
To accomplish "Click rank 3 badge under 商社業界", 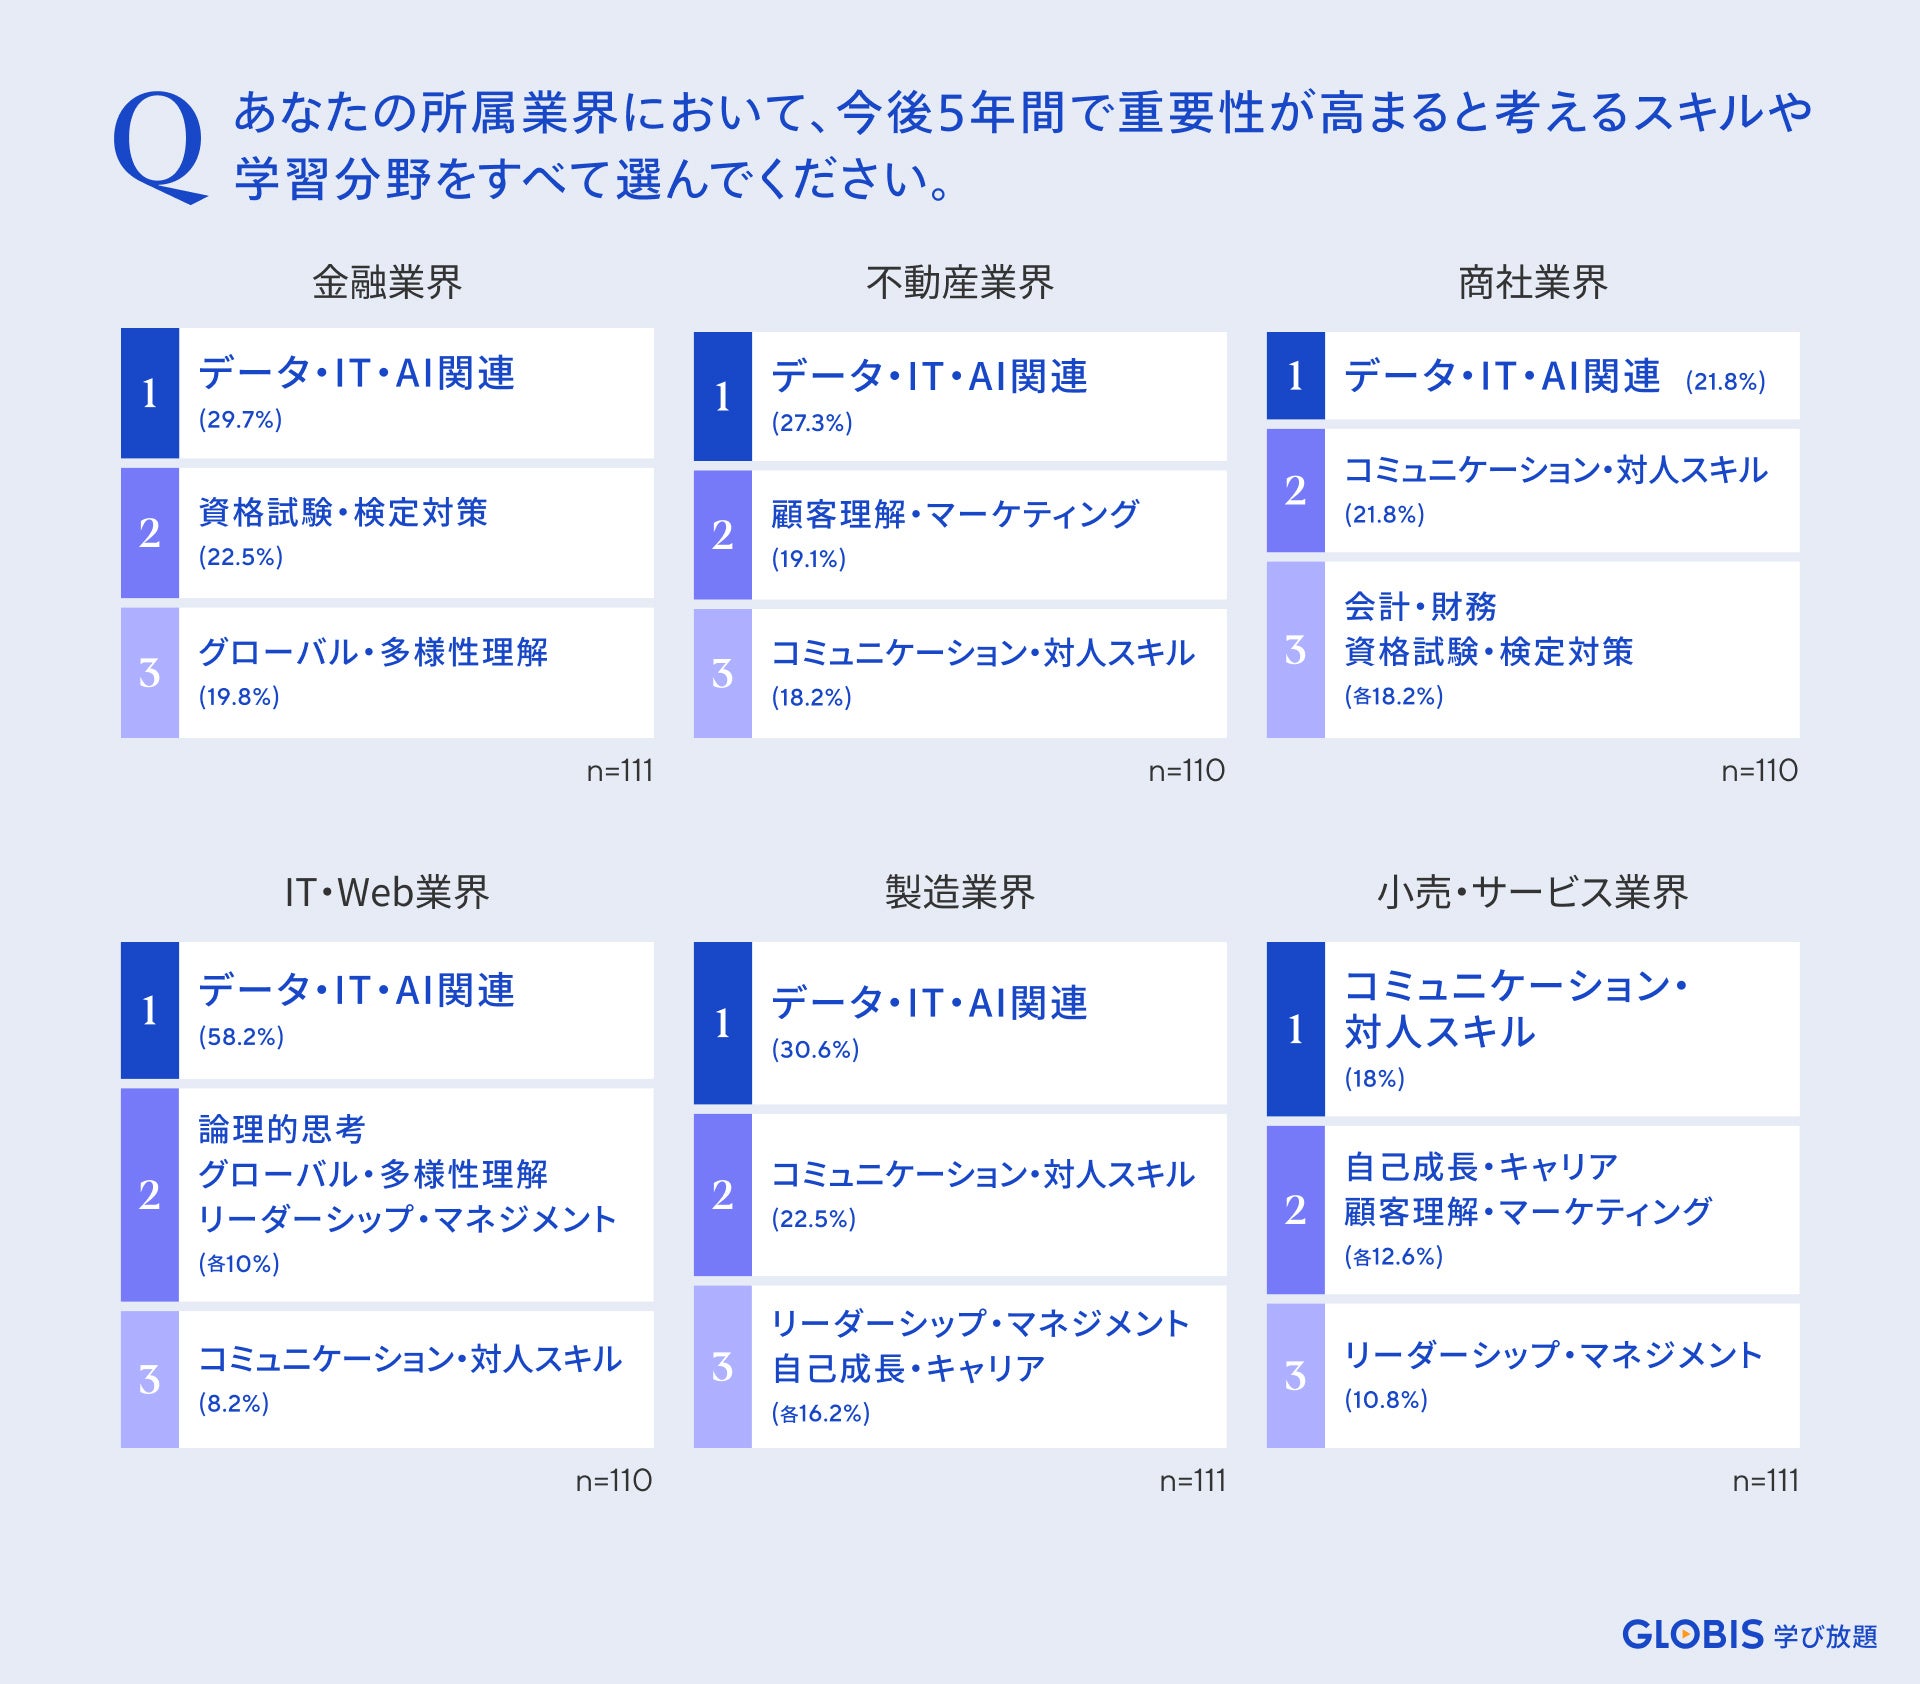I will [x=1295, y=650].
